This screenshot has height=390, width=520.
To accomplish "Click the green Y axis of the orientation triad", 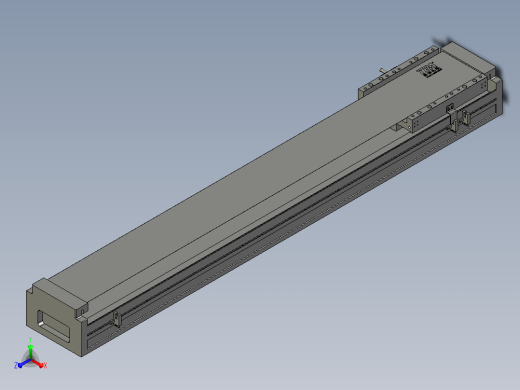I will click(30, 349).
